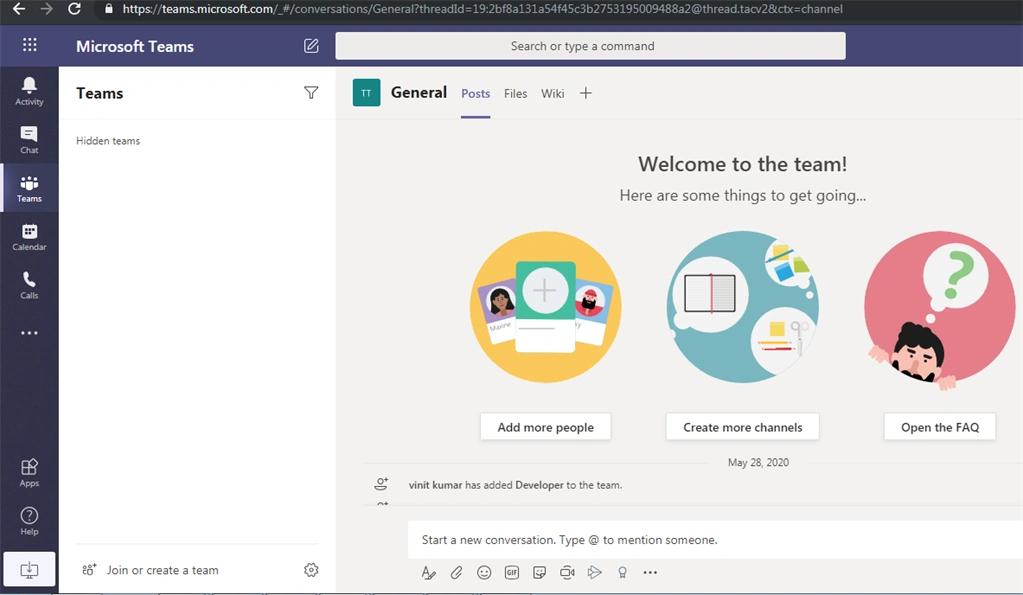Click Add more people button

click(545, 427)
